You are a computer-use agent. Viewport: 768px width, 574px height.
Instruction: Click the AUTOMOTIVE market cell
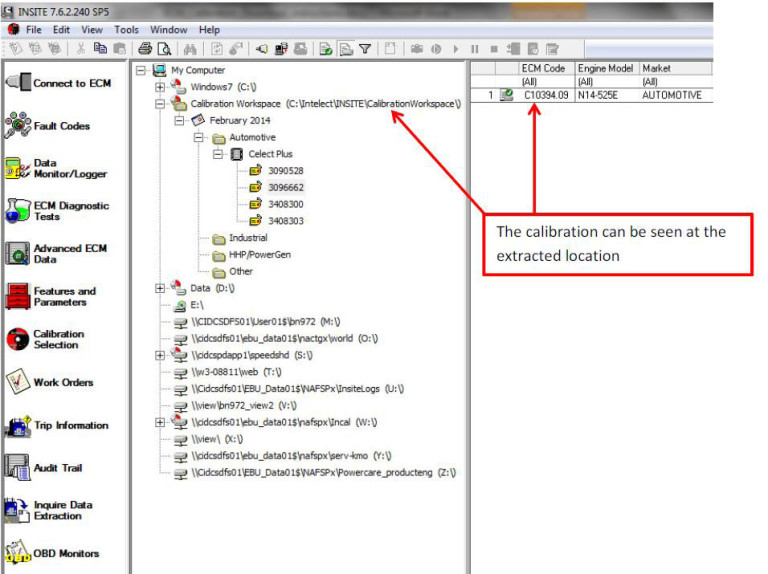[x=675, y=95]
